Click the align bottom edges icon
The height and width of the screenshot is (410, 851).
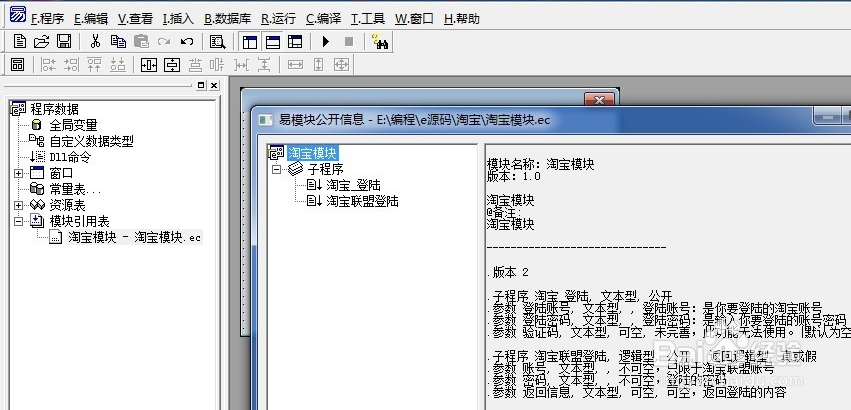tap(118, 65)
